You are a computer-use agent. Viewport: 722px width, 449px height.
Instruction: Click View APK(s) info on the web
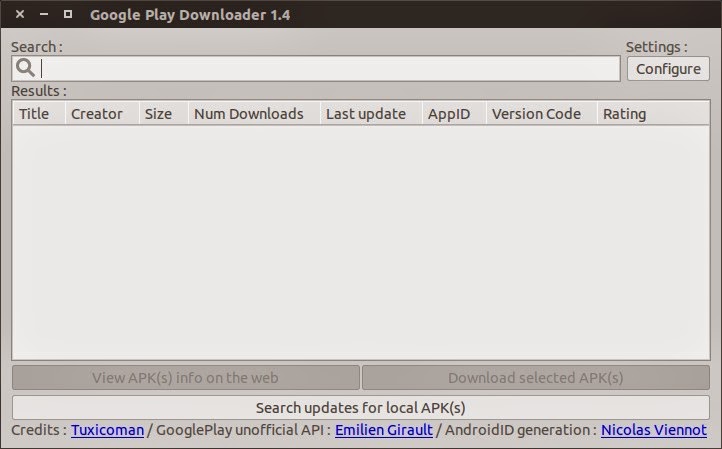coord(186,378)
